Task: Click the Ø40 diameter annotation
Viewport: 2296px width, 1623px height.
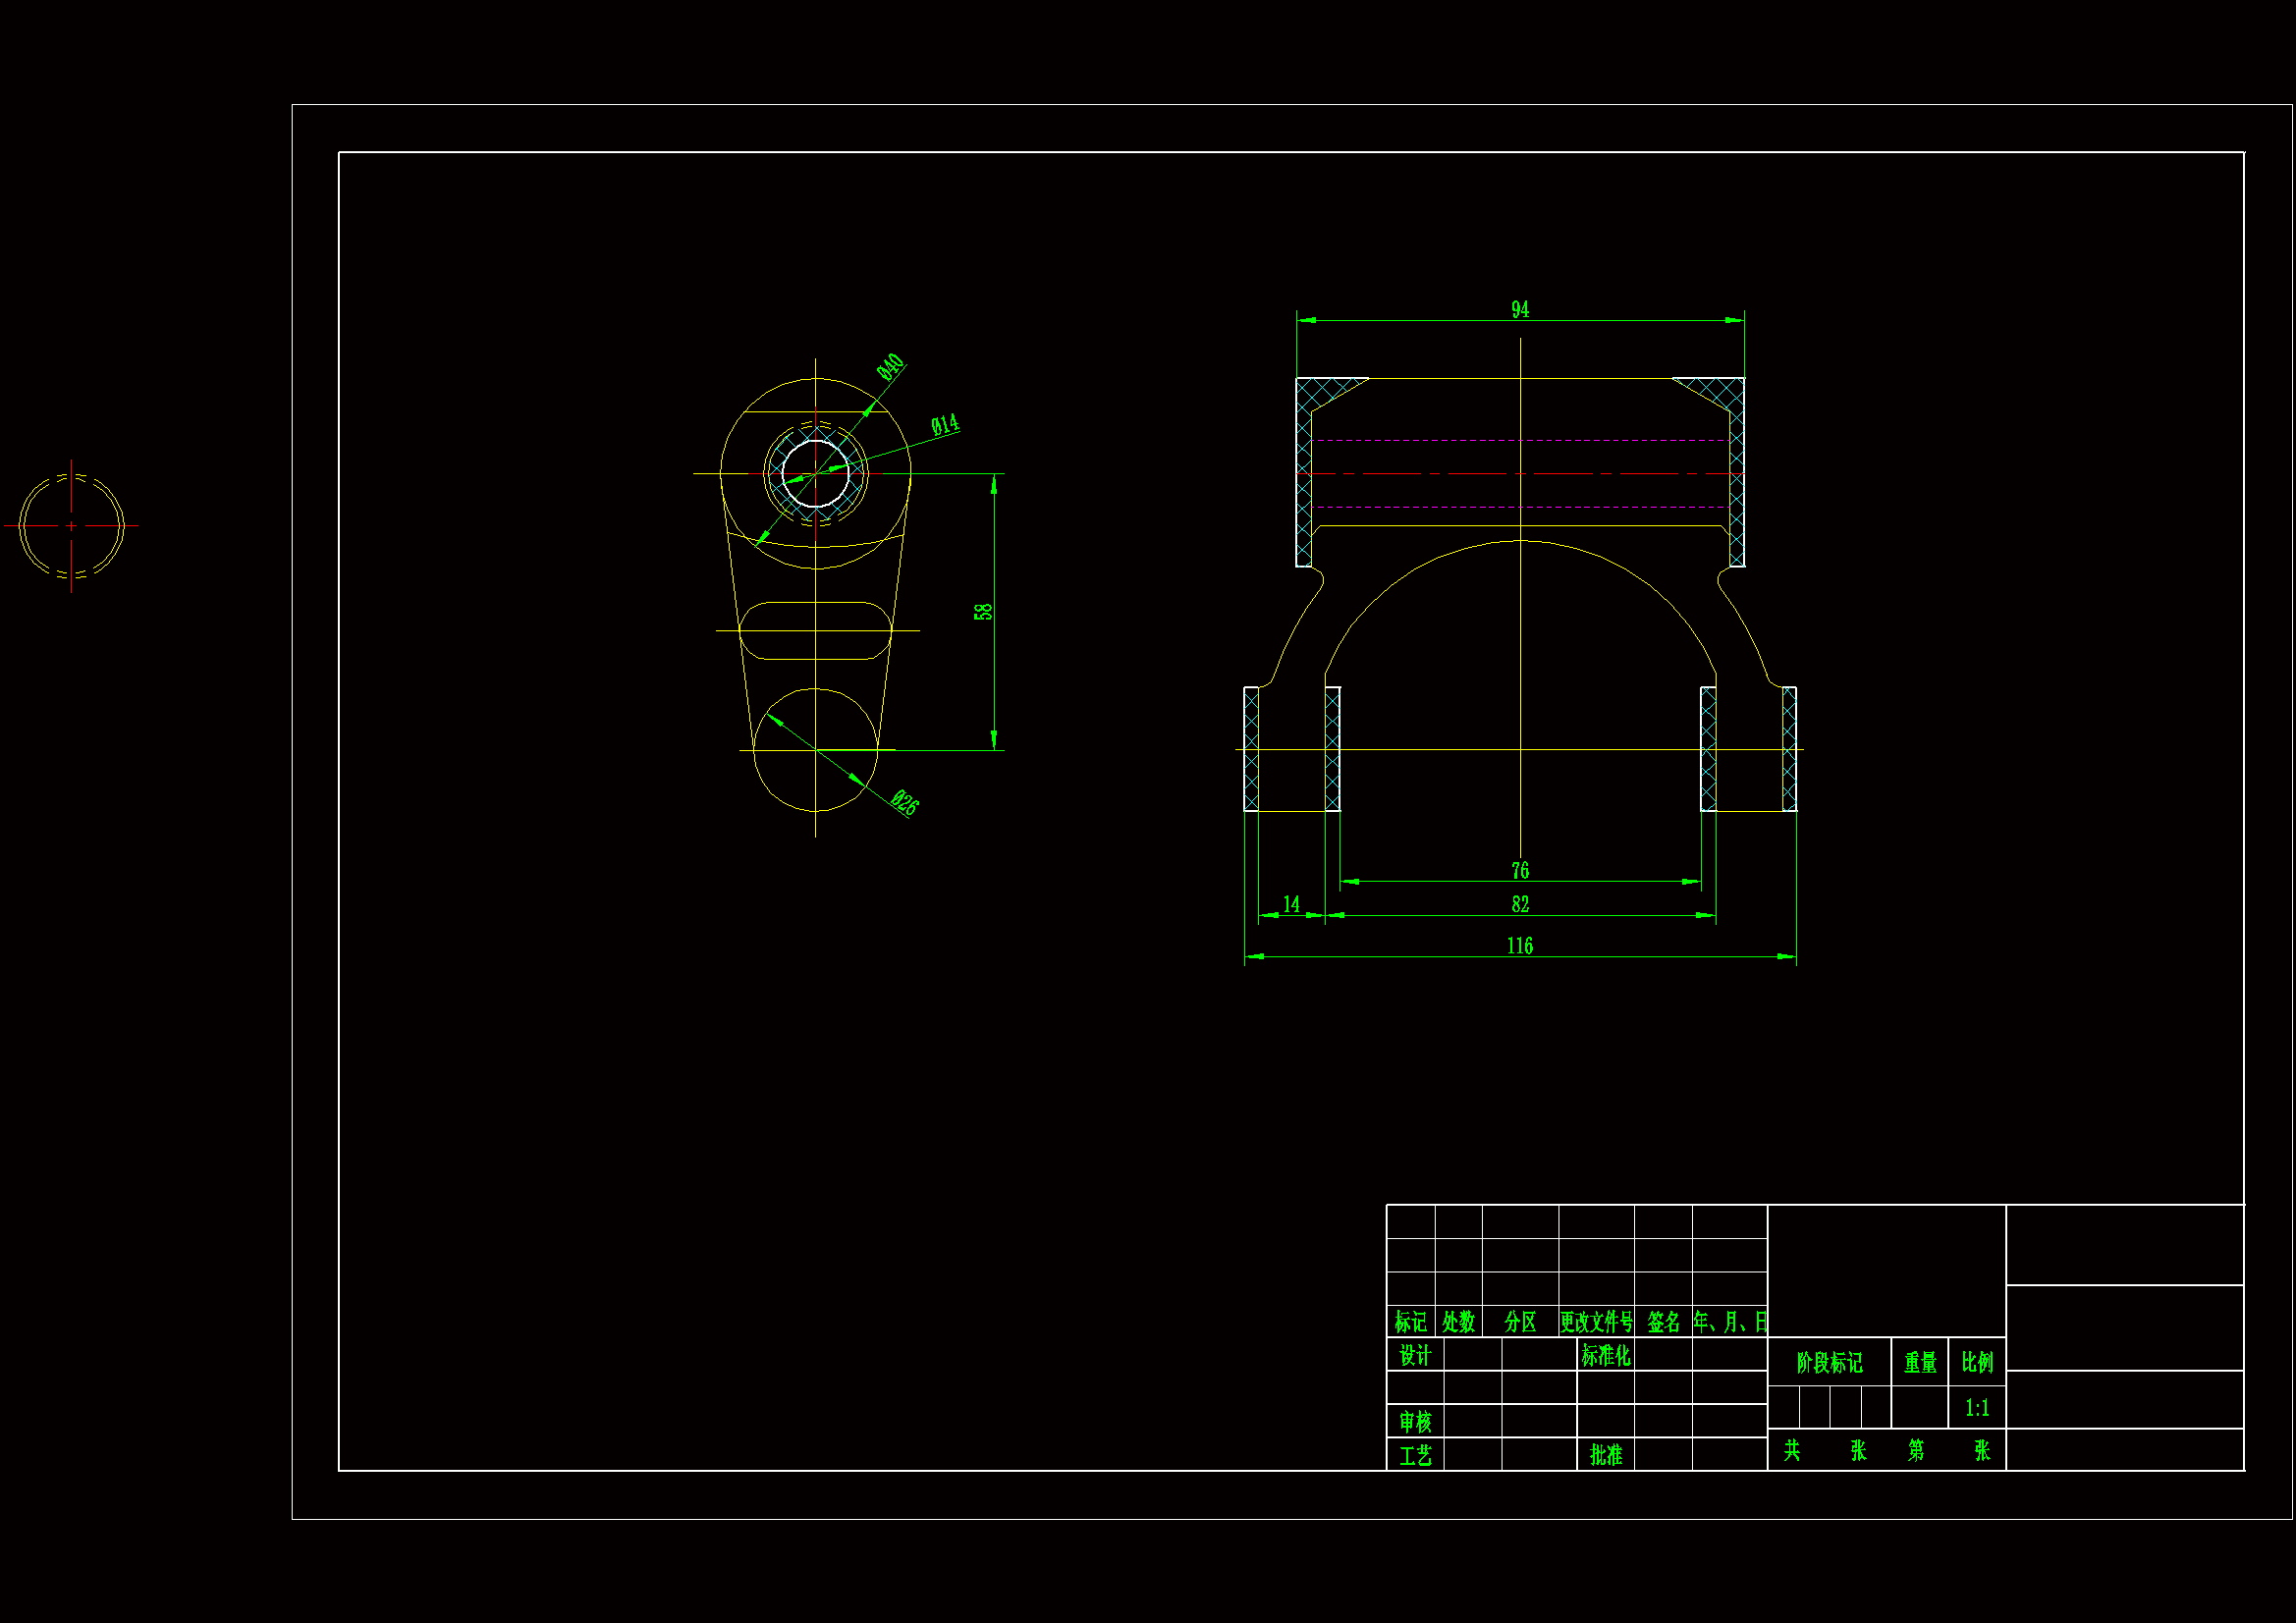Action: (x=890, y=367)
